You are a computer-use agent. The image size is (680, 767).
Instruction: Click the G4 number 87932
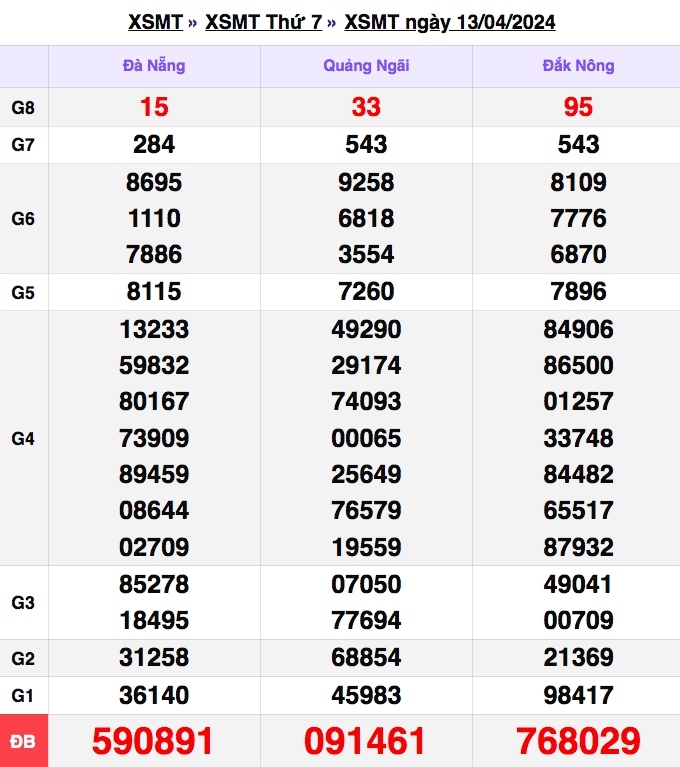[578, 547]
